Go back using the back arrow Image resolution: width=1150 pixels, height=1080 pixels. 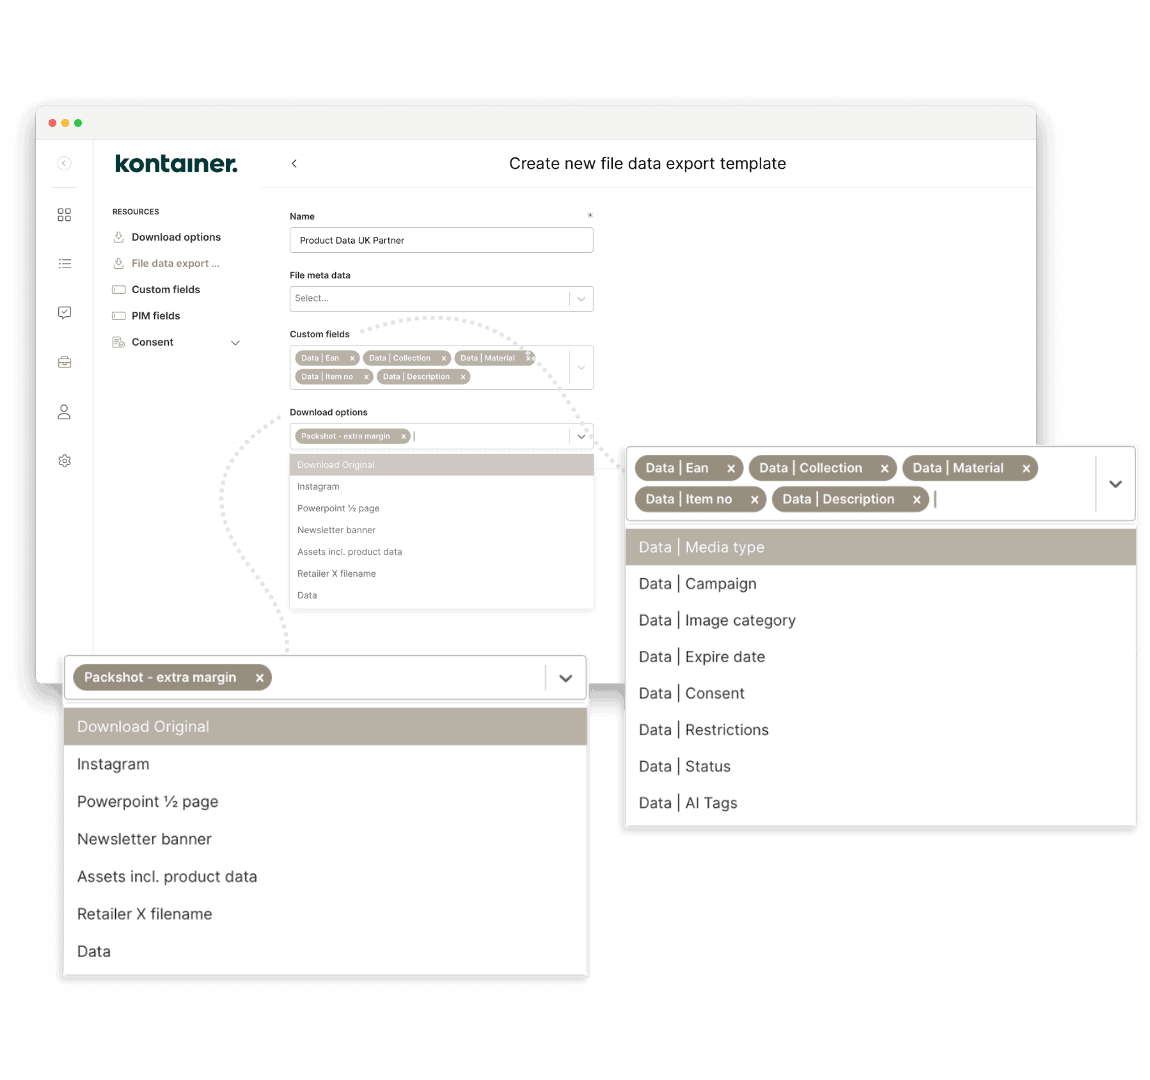click(x=294, y=163)
